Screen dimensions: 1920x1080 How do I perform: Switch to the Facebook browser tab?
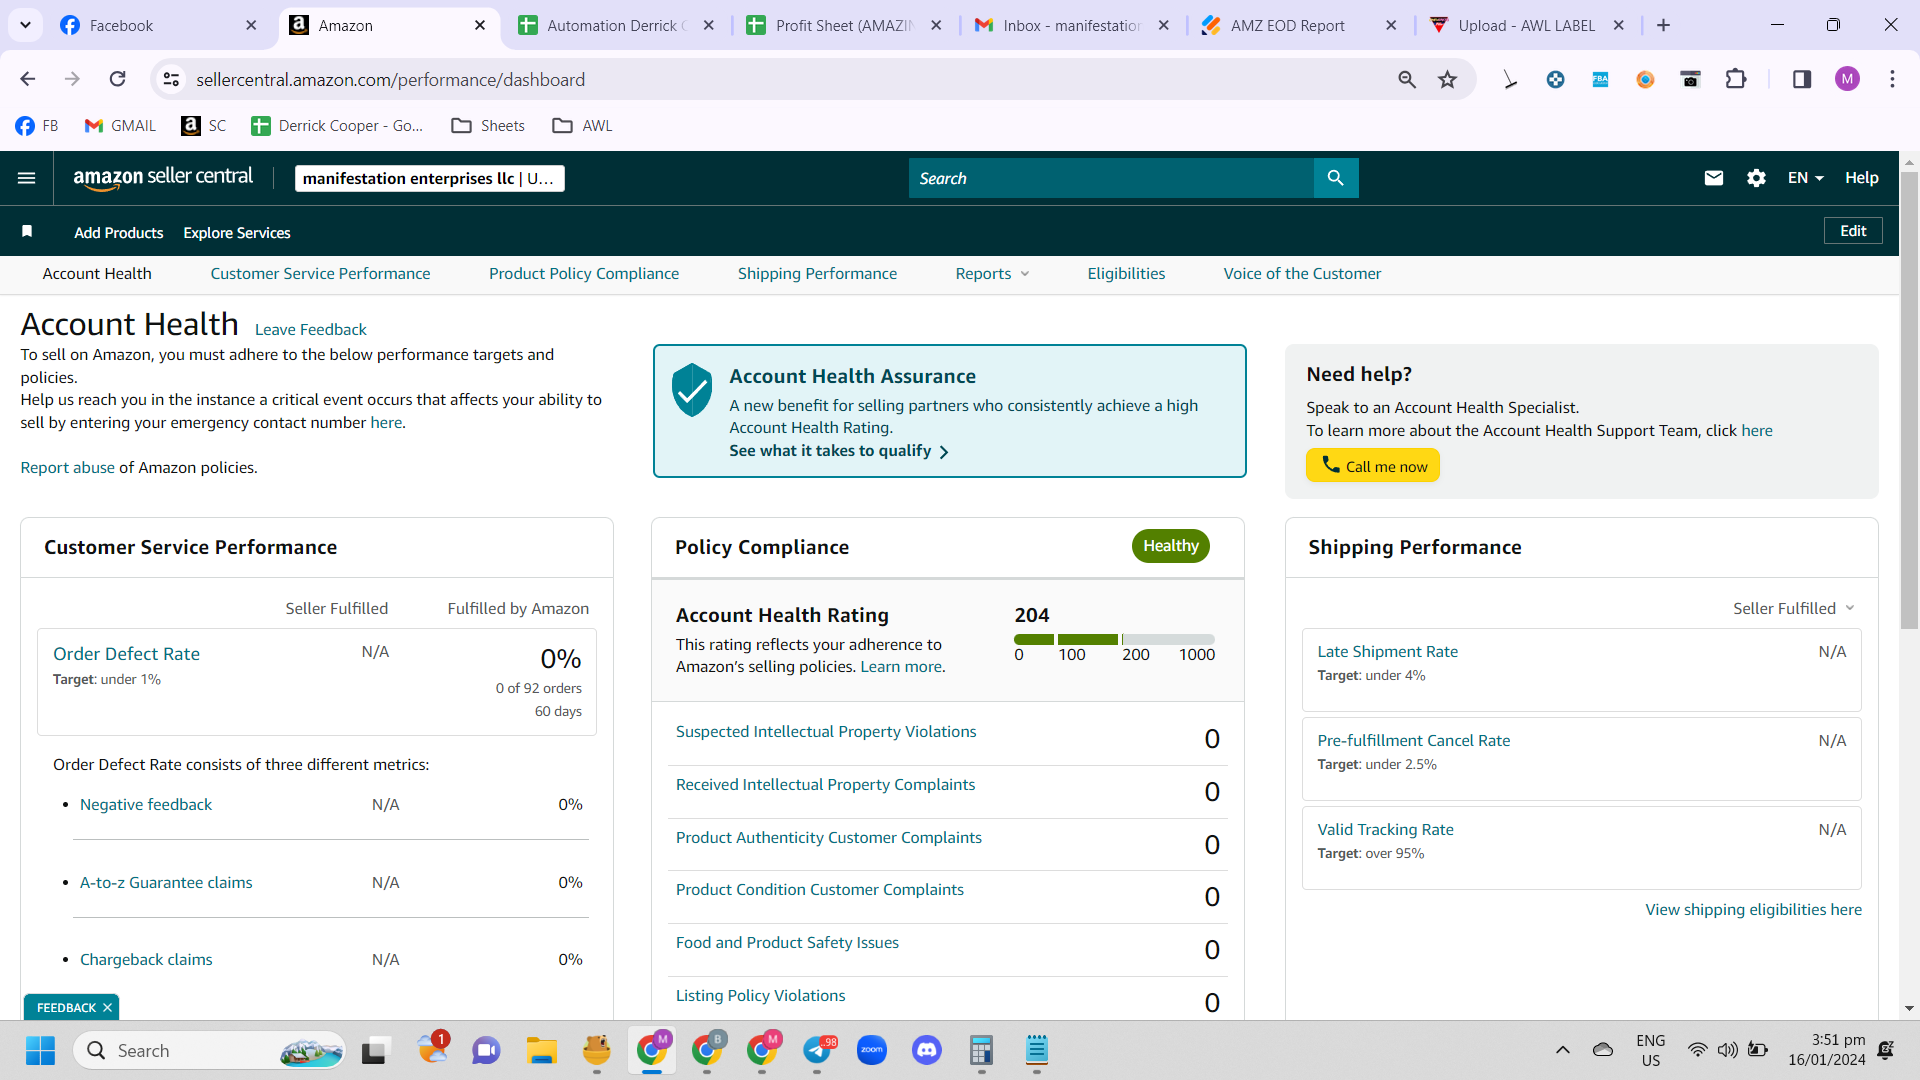click(160, 25)
